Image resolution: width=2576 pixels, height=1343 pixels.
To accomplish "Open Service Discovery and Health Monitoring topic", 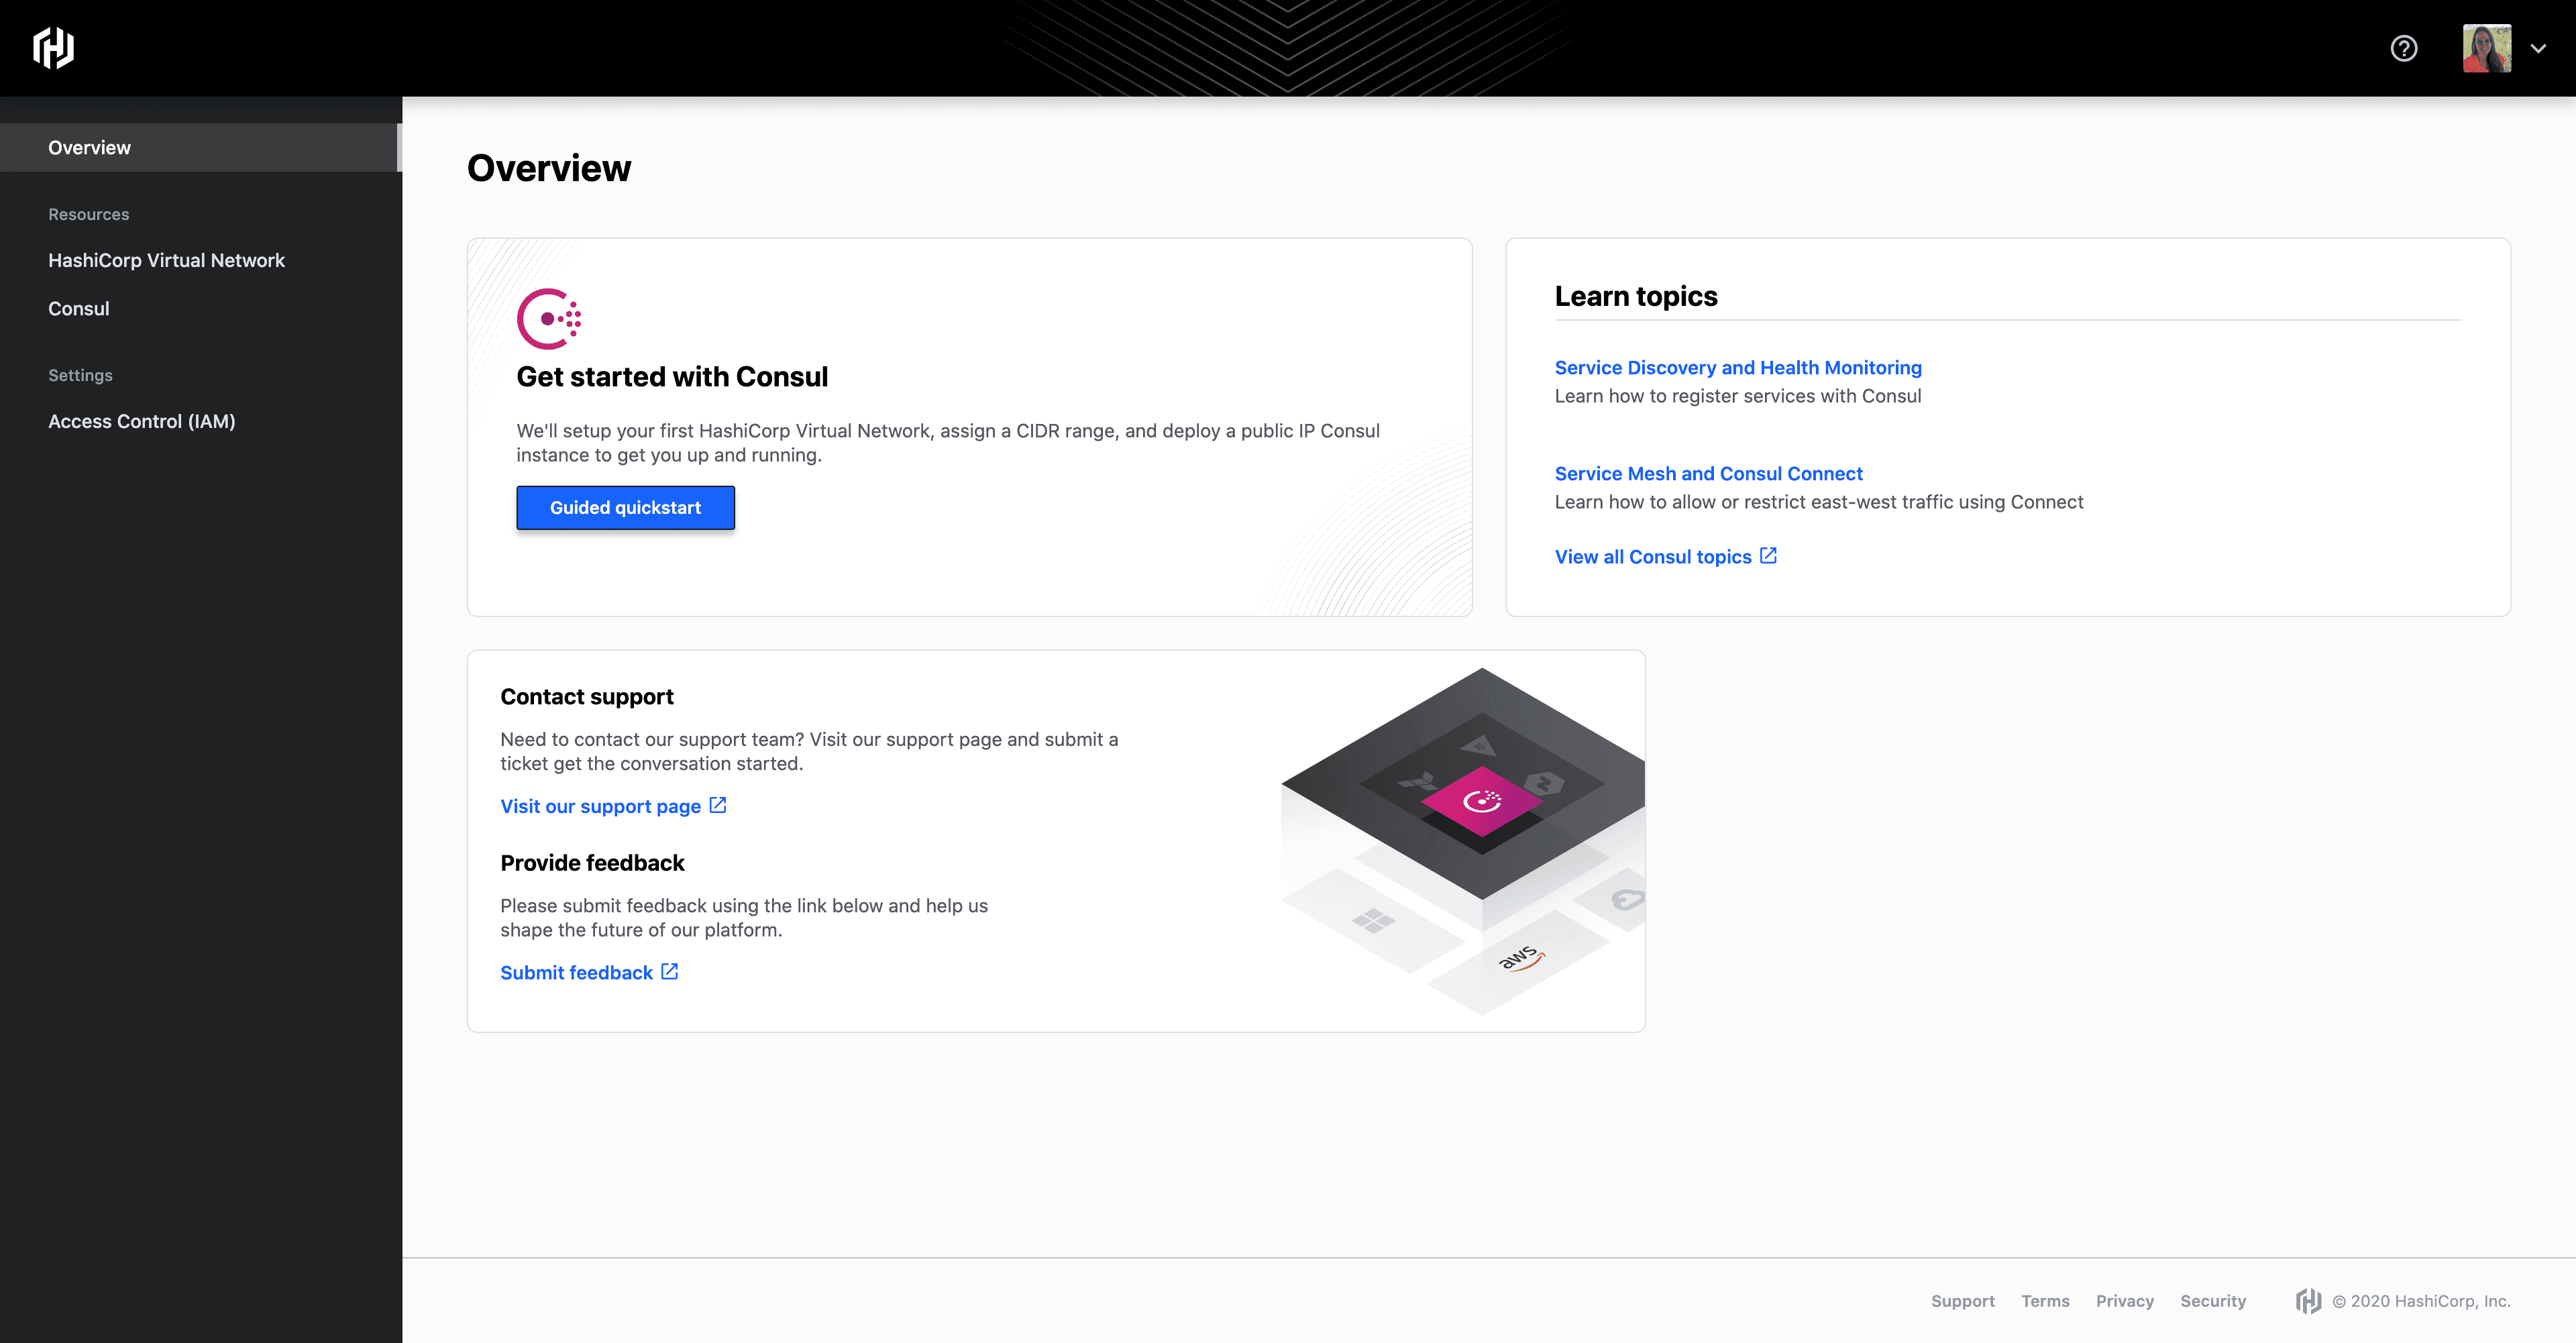I will [1737, 366].
